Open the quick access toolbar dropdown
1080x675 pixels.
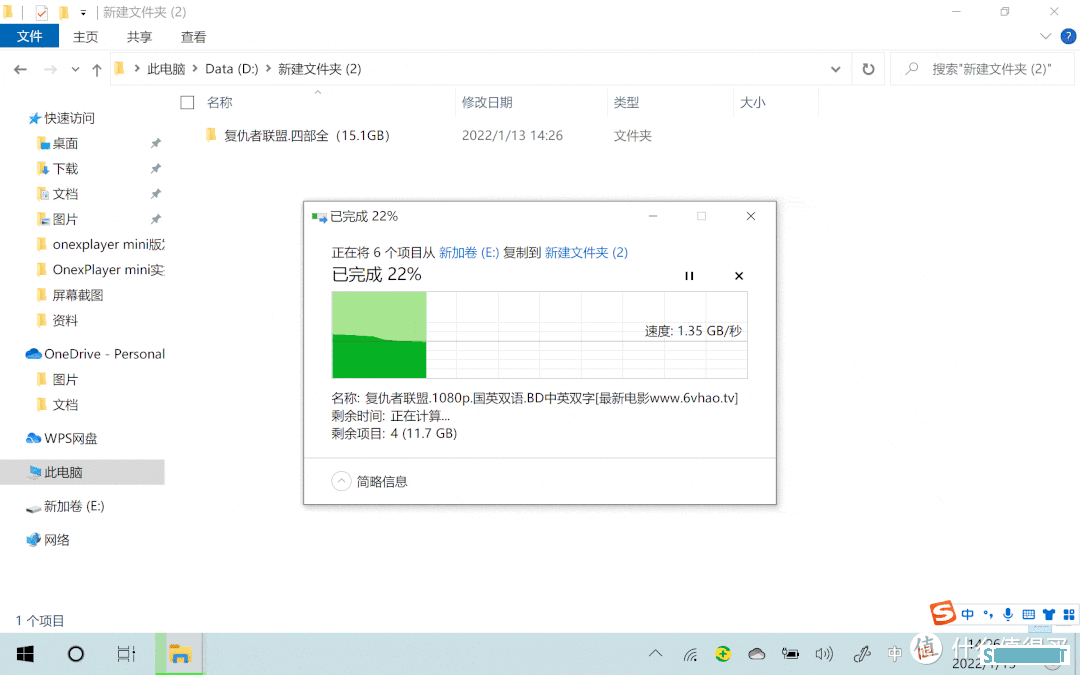pos(83,12)
